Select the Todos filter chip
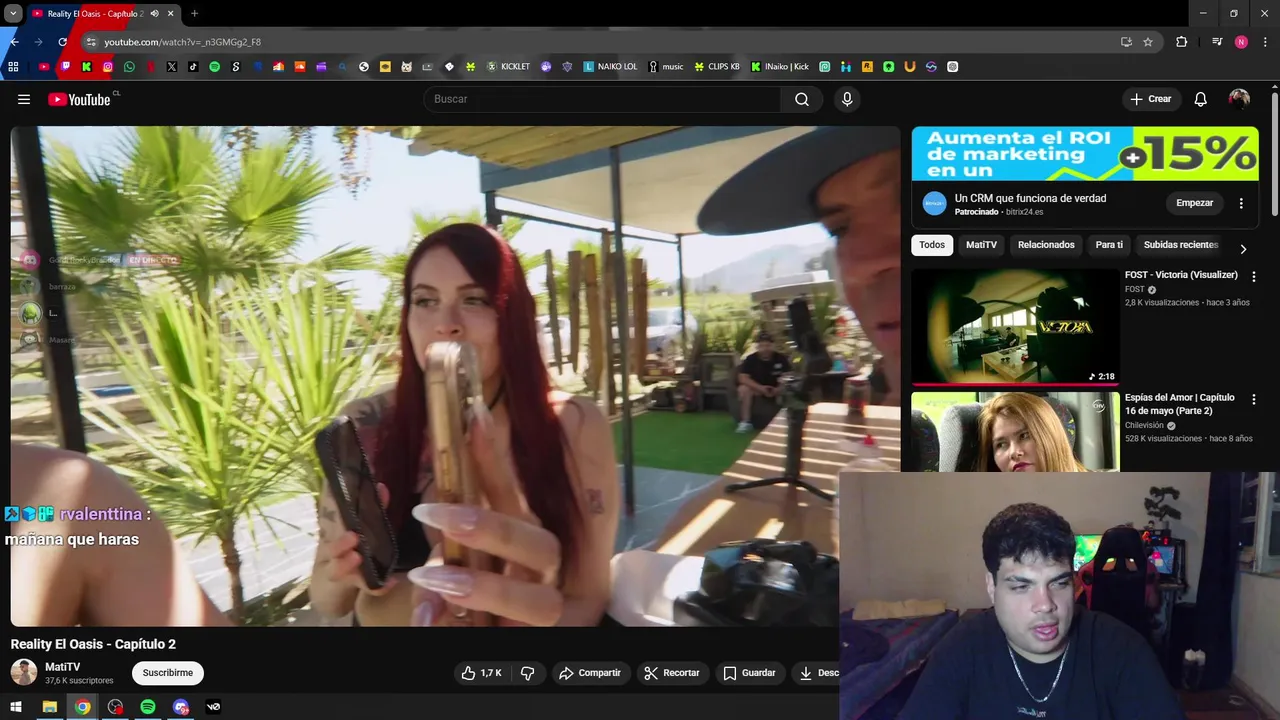Image resolution: width=1280 pixels, height=720 pixels. coord(932,245)
